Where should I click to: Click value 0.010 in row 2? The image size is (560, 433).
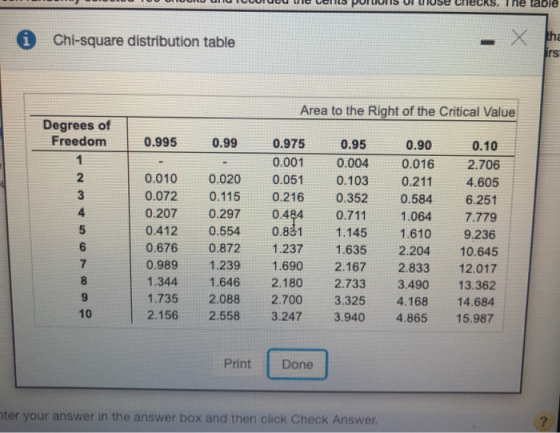coord(161,178)
